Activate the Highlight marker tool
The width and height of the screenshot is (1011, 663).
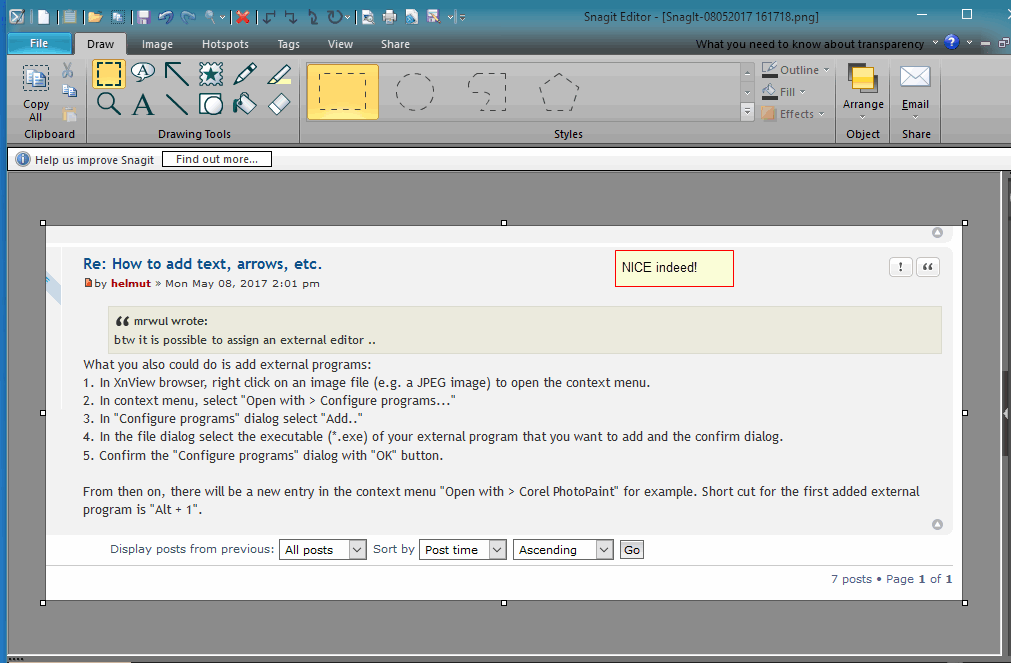[x=279, y=73]
